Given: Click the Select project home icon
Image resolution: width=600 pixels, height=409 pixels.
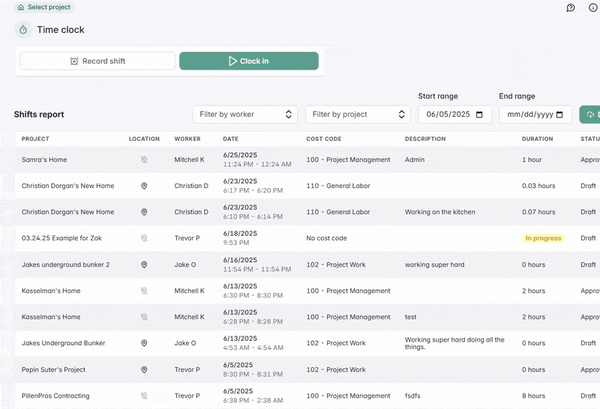Looking at the screenshot, I should (x=21, y=7).
